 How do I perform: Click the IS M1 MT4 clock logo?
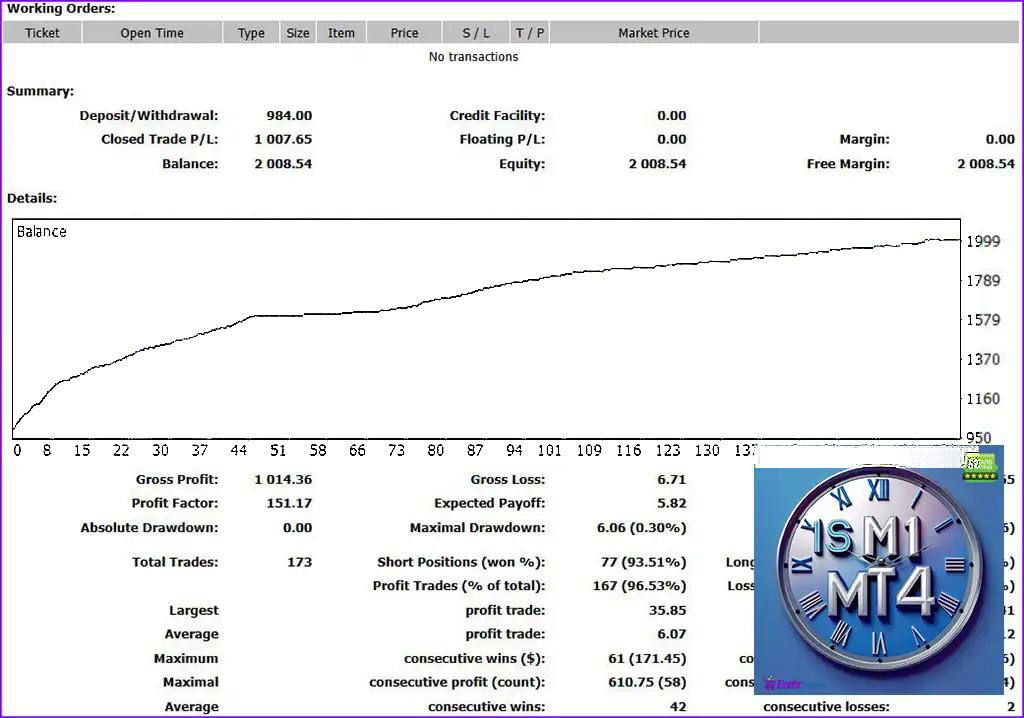pyautogui.click(x=879, y=572)
